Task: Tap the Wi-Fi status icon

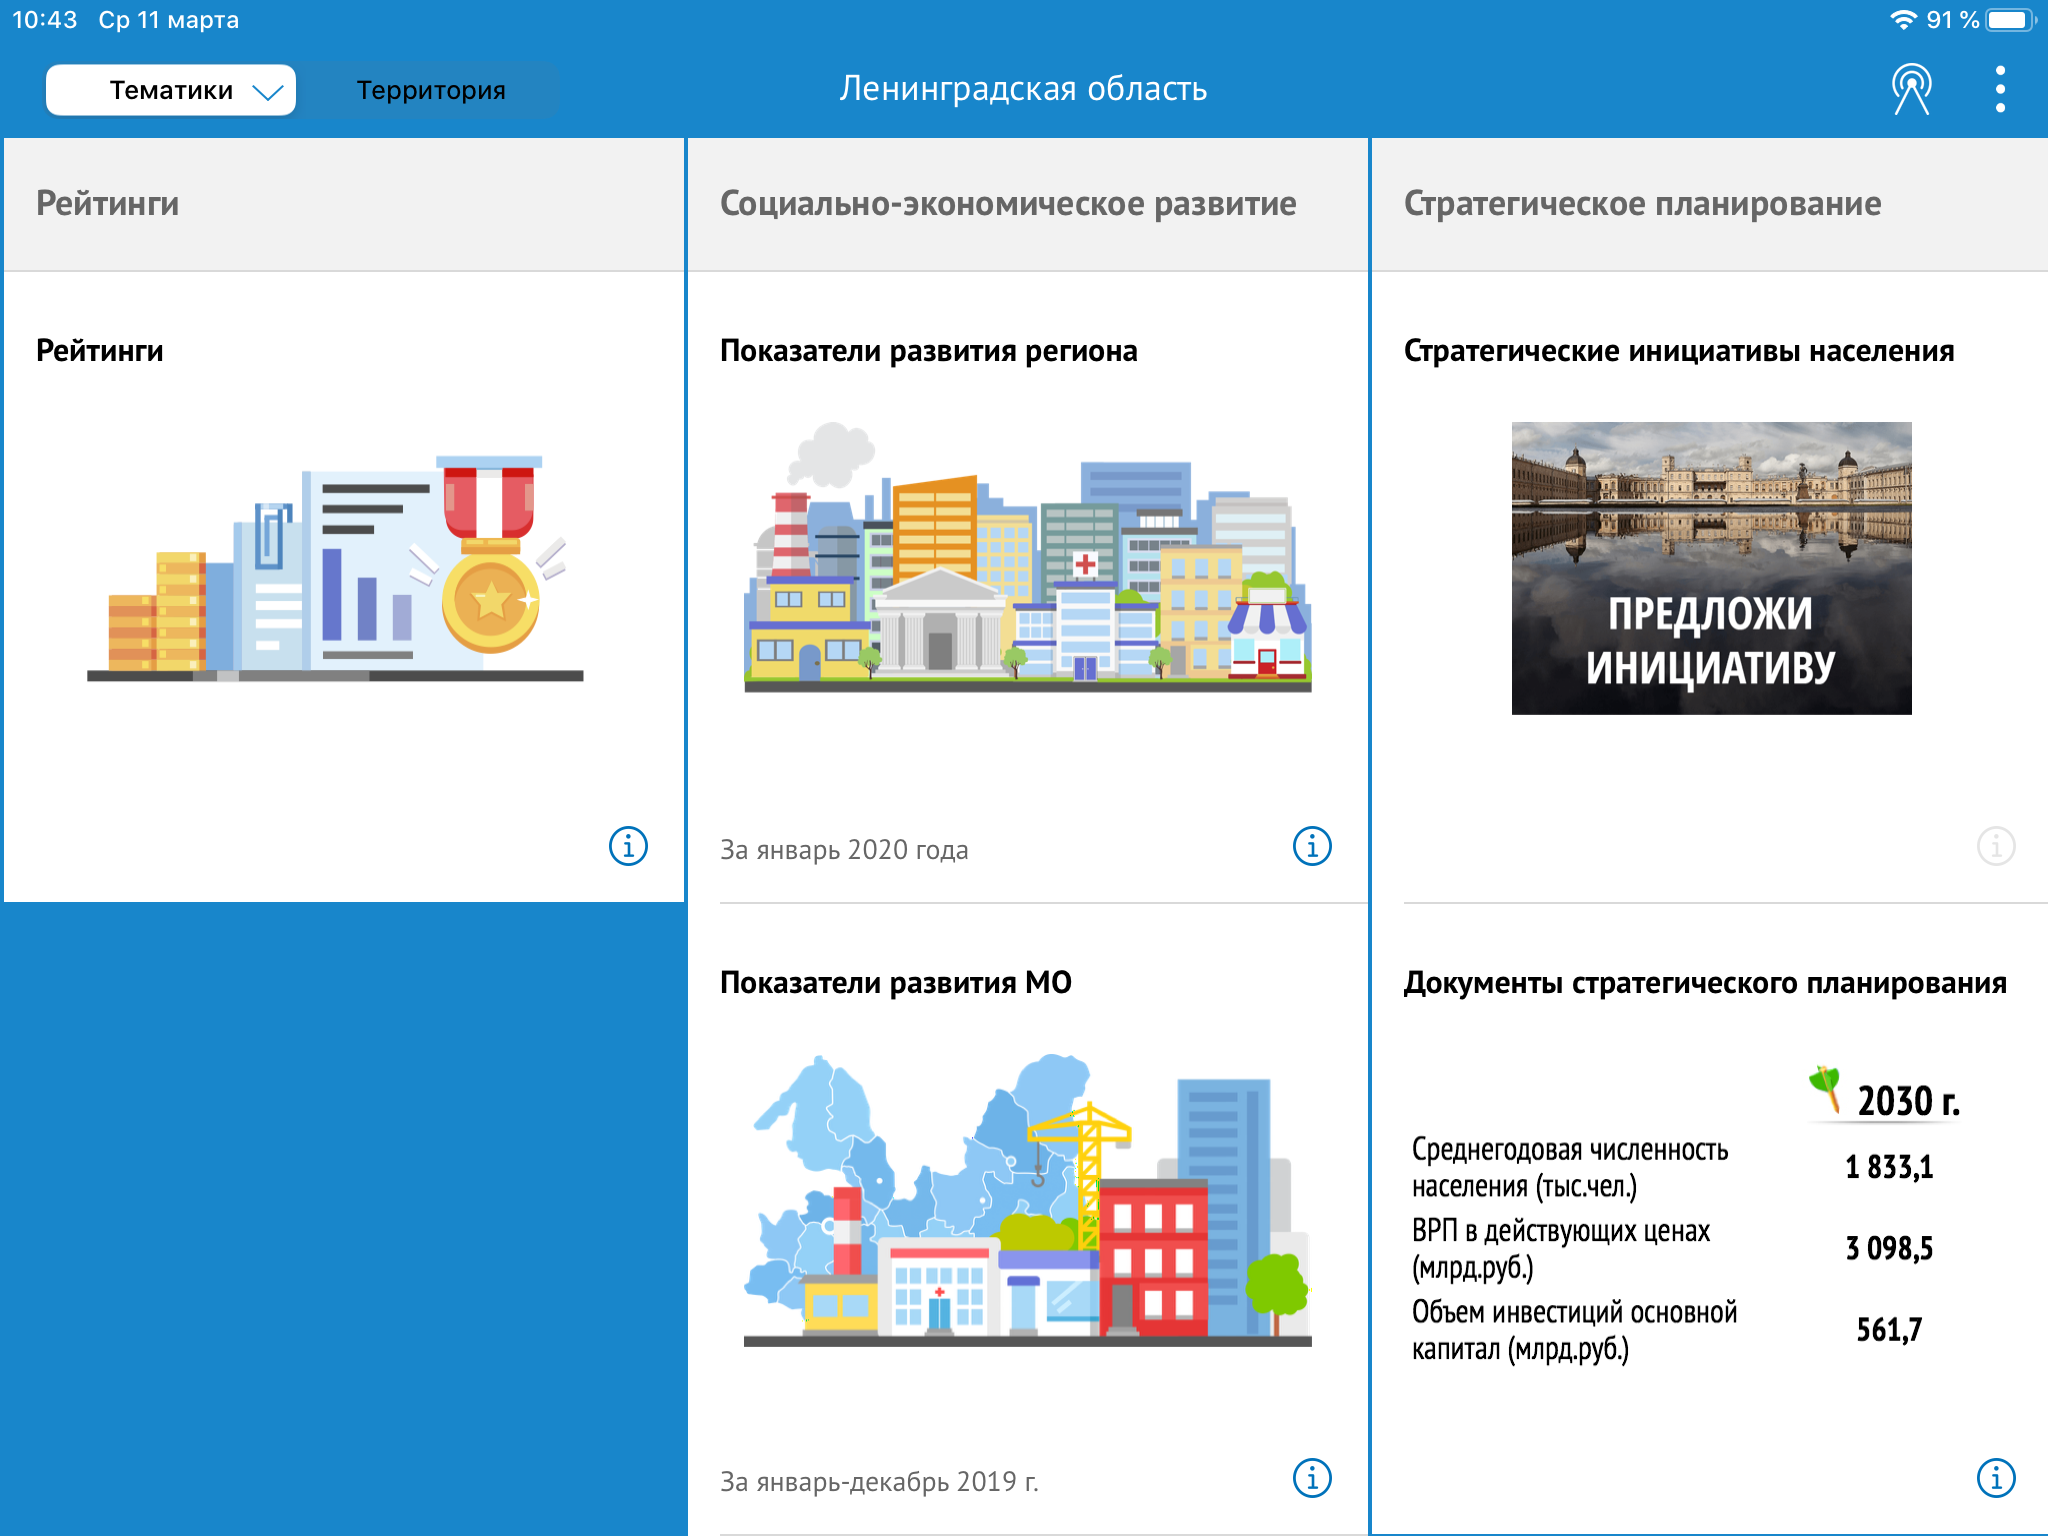Action: tap(1903, 20)
